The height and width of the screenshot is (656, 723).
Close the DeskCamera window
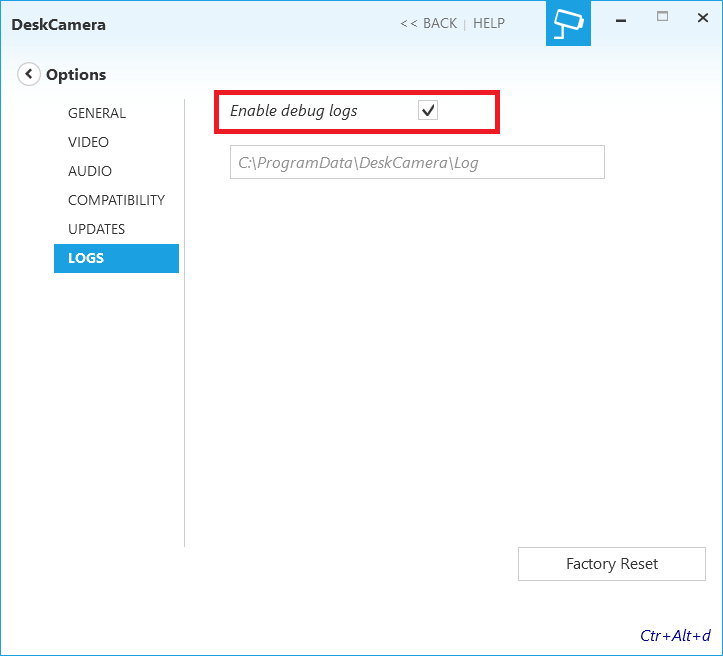pyautogui.click(x=702, y=18)
